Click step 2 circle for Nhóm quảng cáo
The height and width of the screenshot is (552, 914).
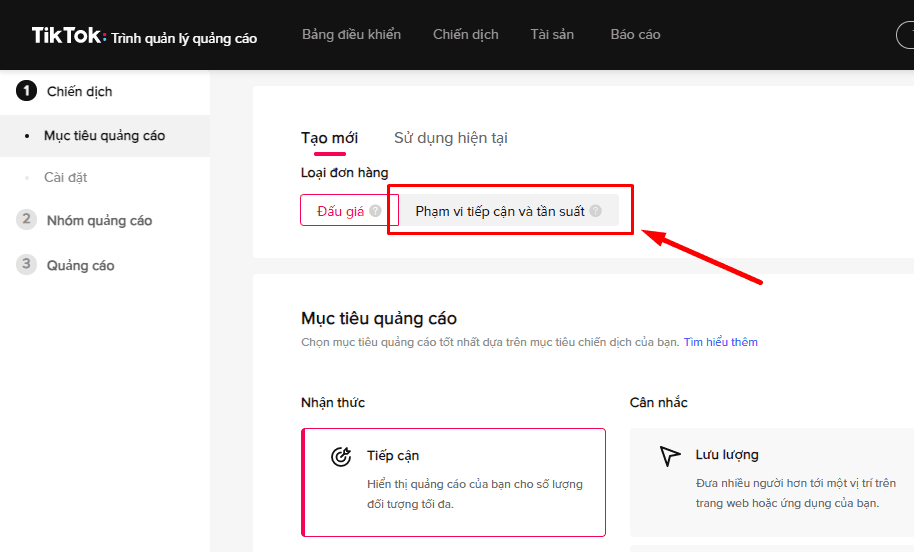(x=27, y=220)
